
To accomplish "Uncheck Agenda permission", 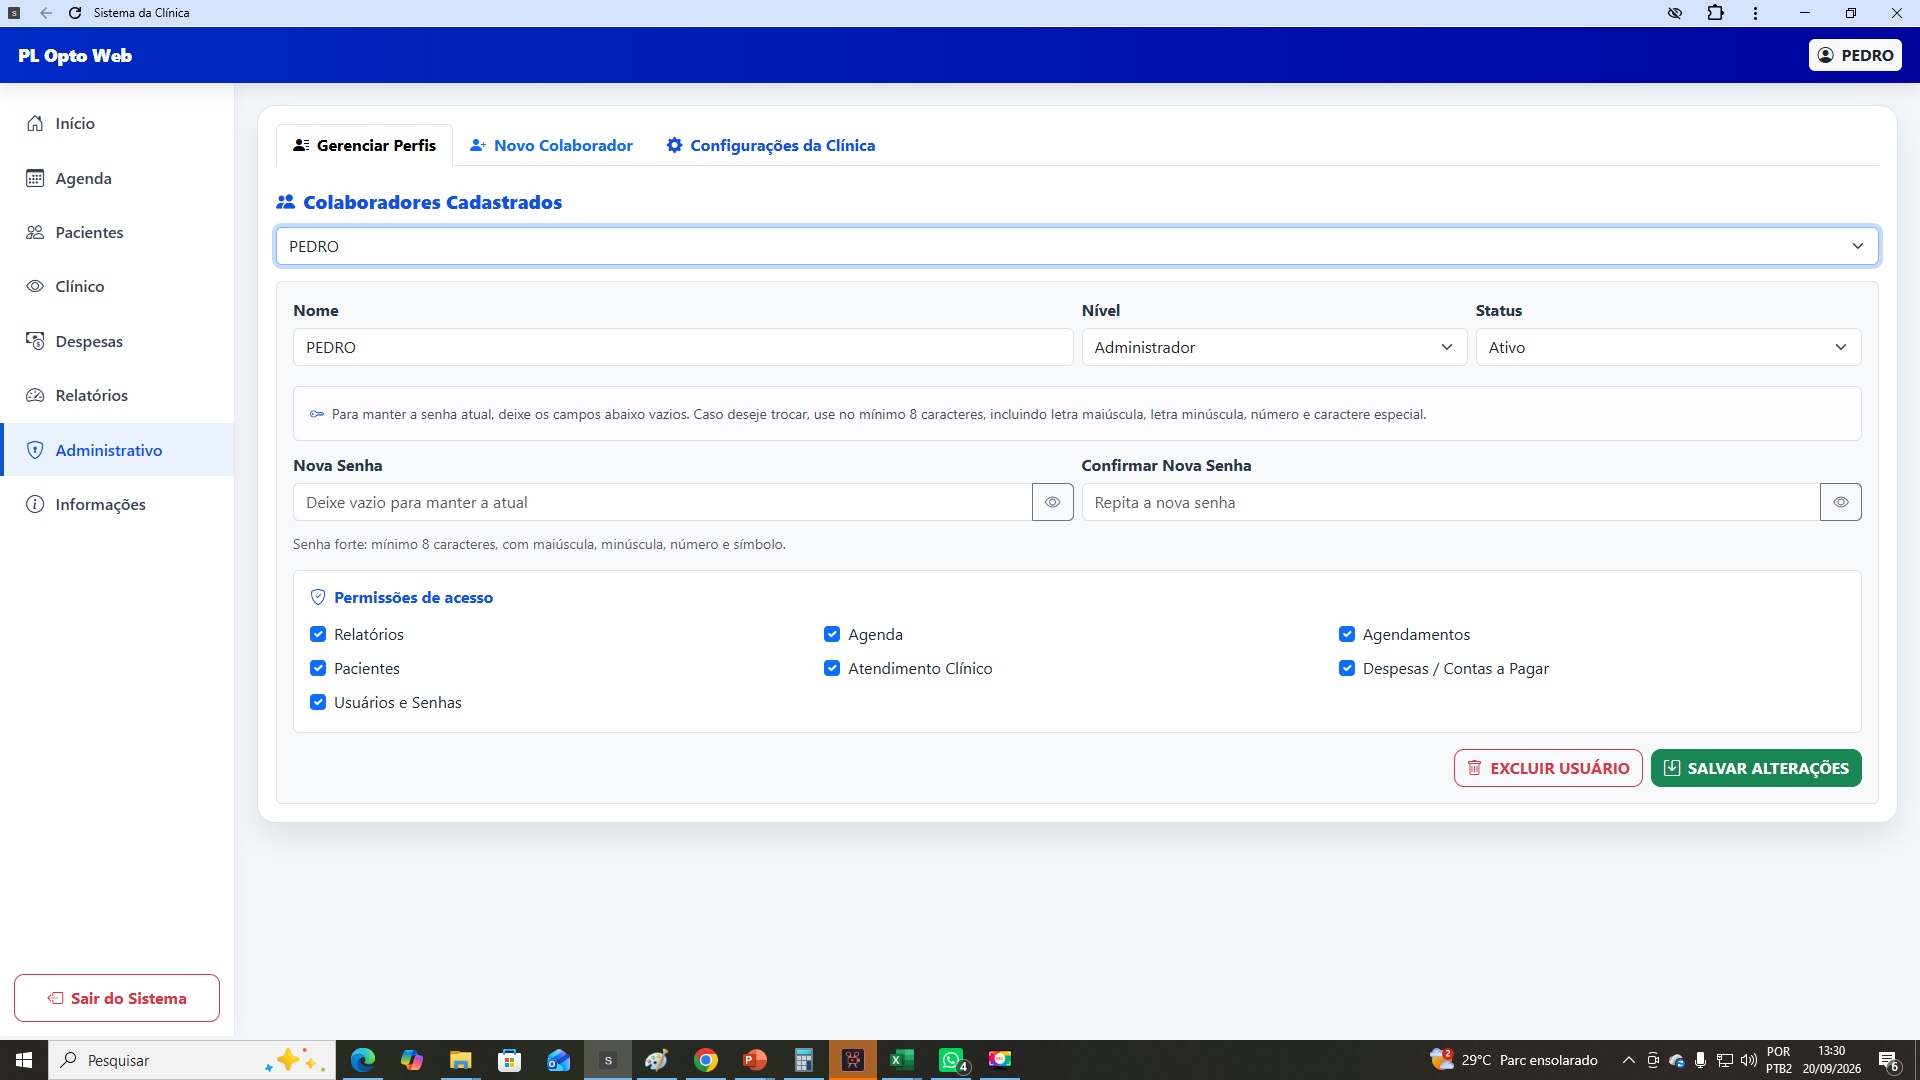I will [x=832, y=634].
